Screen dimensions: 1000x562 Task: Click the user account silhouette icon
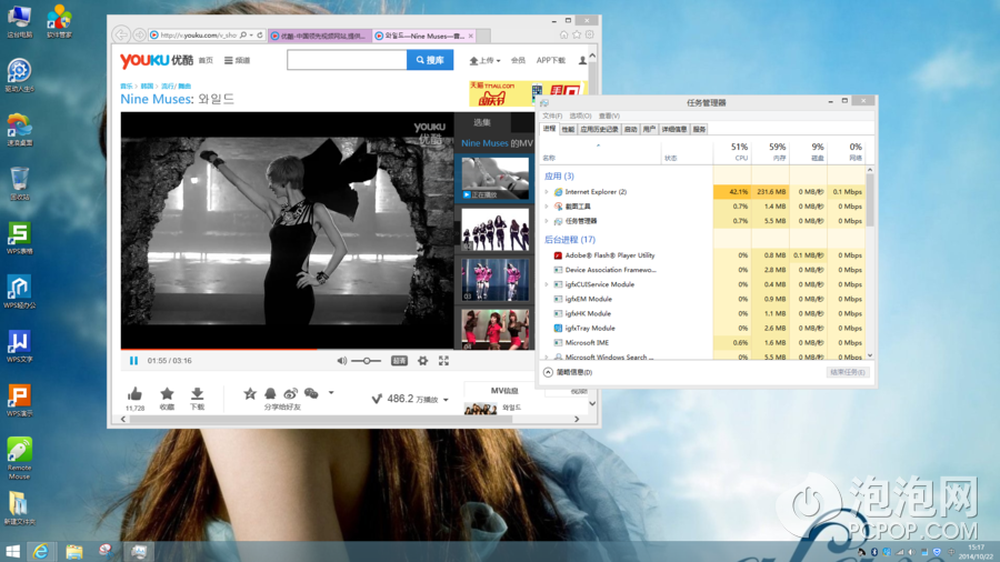coord(582,61)
